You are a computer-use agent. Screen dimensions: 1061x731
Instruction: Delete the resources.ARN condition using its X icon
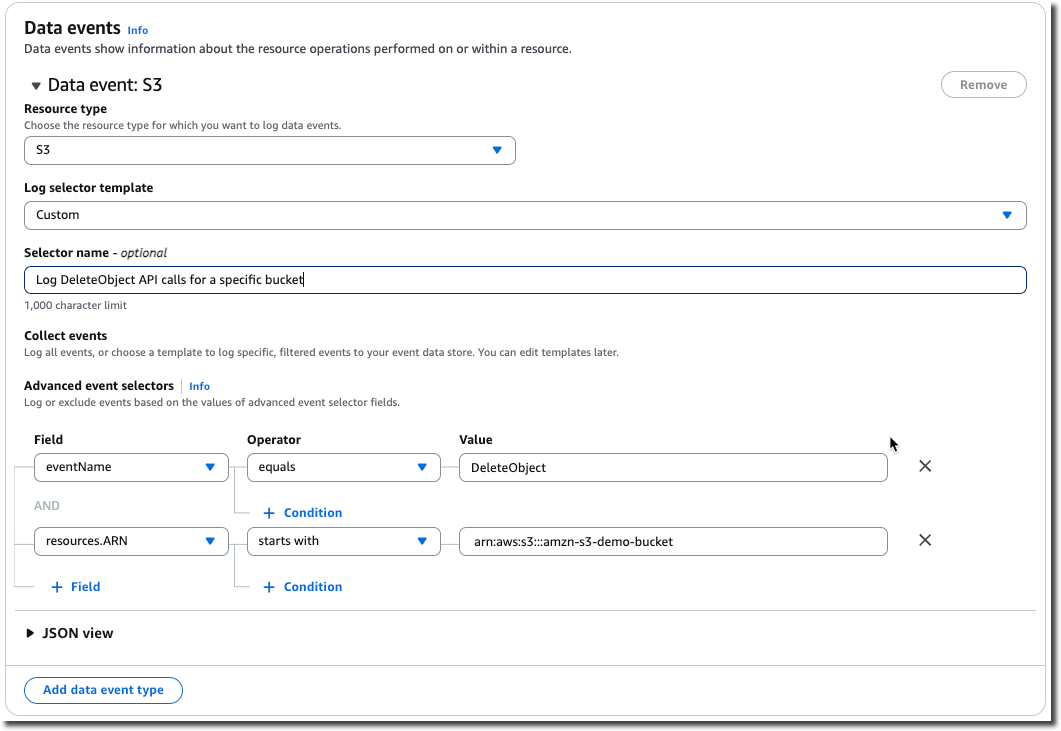[925, 540]
